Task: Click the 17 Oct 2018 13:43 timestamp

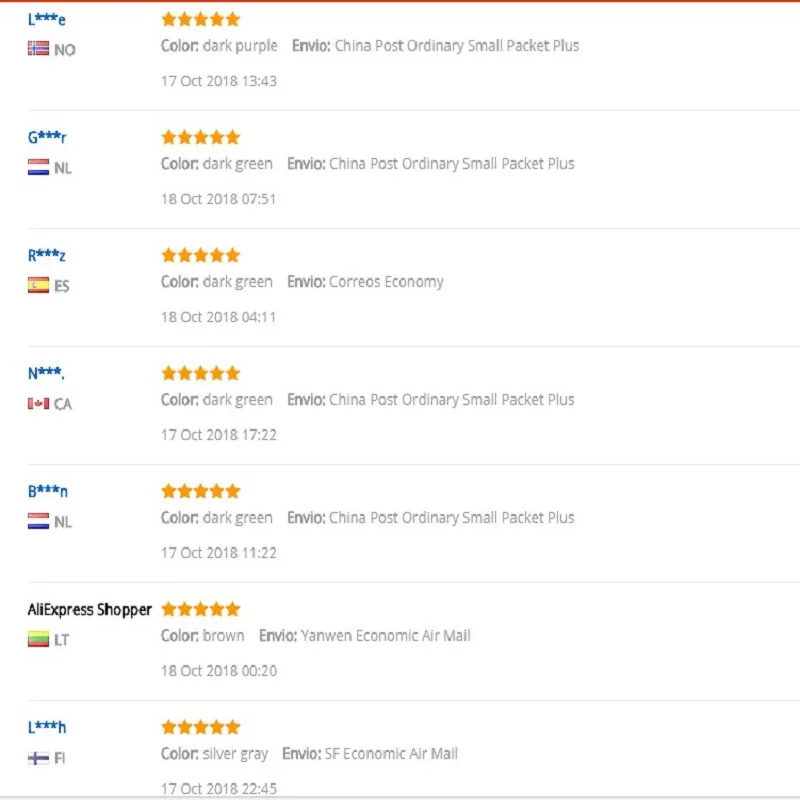Action: click(x=219, y=81)
